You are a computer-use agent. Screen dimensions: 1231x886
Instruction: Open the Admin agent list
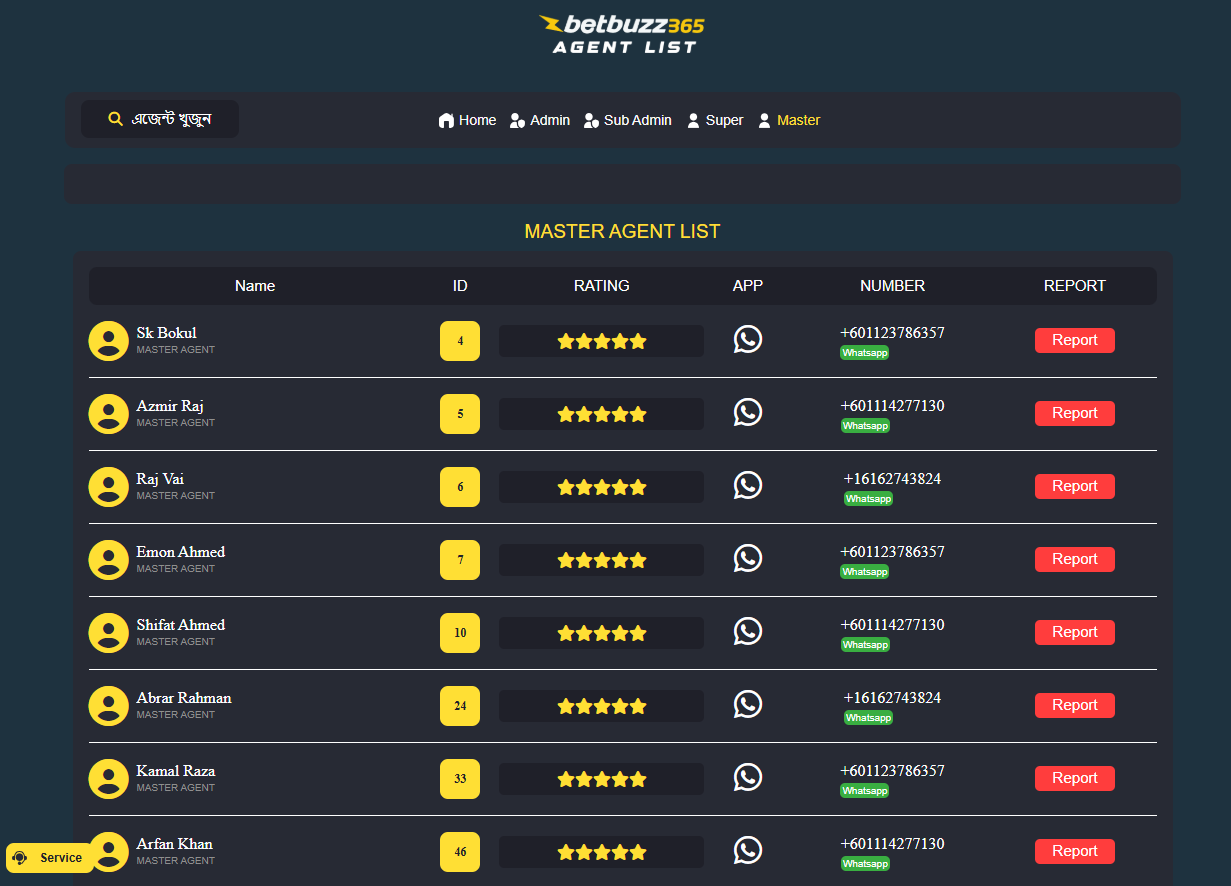(540, 120)
